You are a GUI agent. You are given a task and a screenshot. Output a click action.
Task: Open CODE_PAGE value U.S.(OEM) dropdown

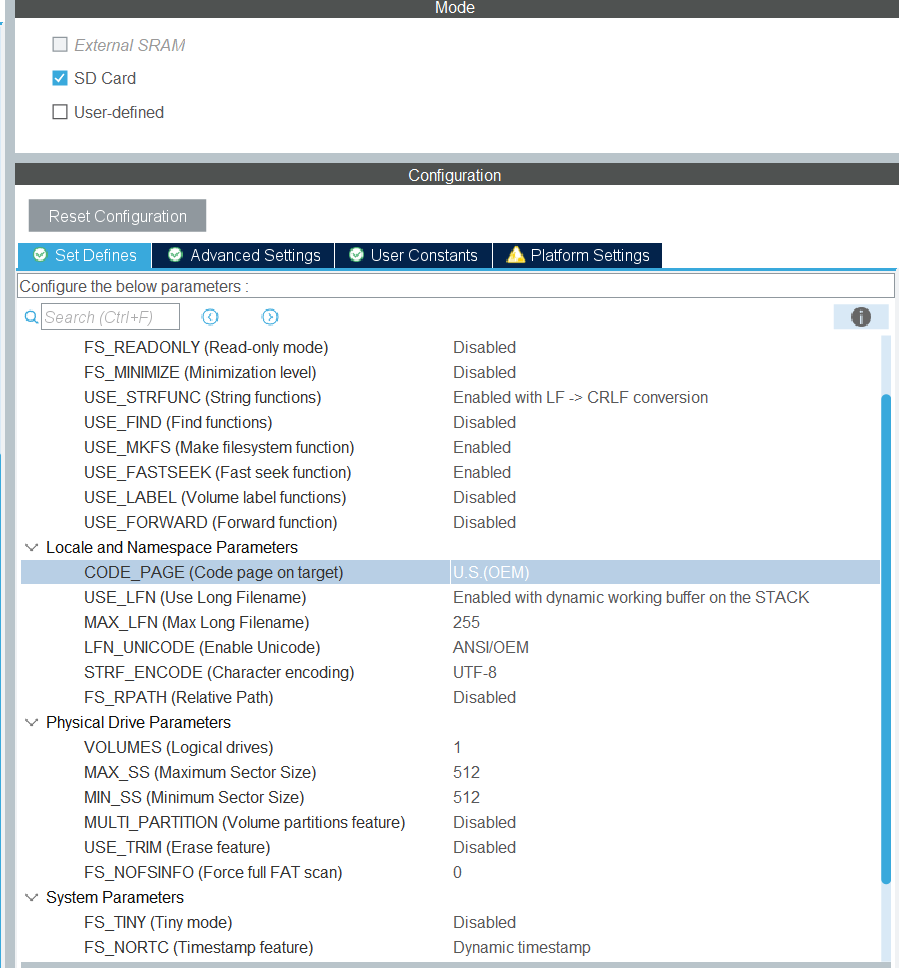pos(665,572)
